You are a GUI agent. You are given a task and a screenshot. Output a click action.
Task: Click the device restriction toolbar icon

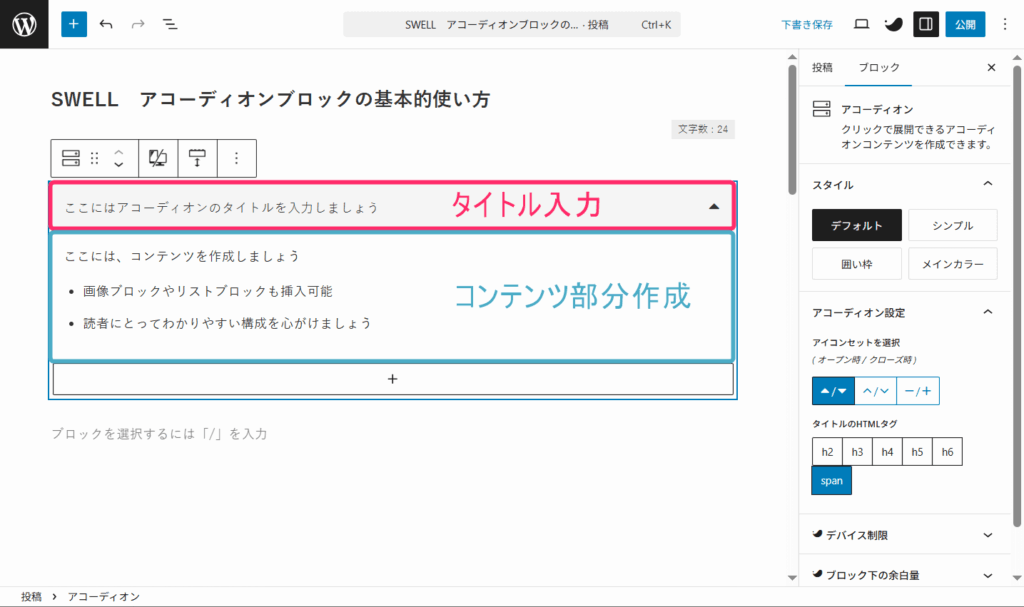158,158
